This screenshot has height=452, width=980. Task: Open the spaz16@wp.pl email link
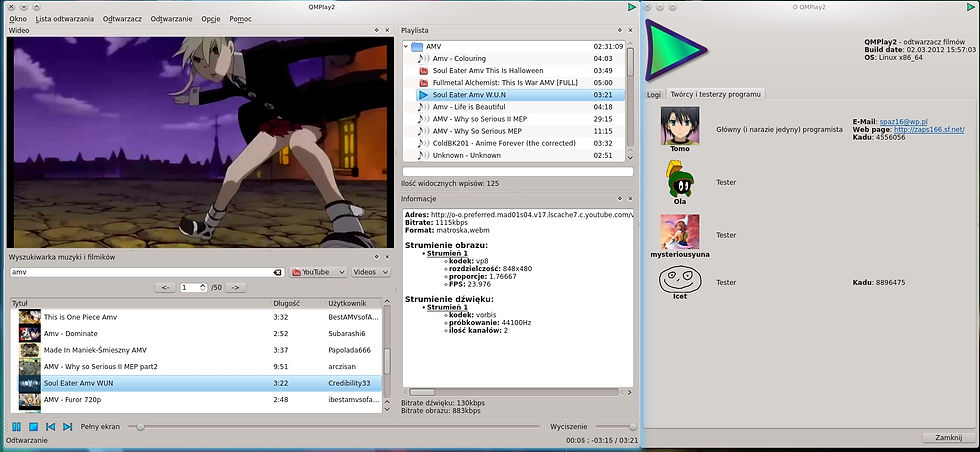point(902,121)
